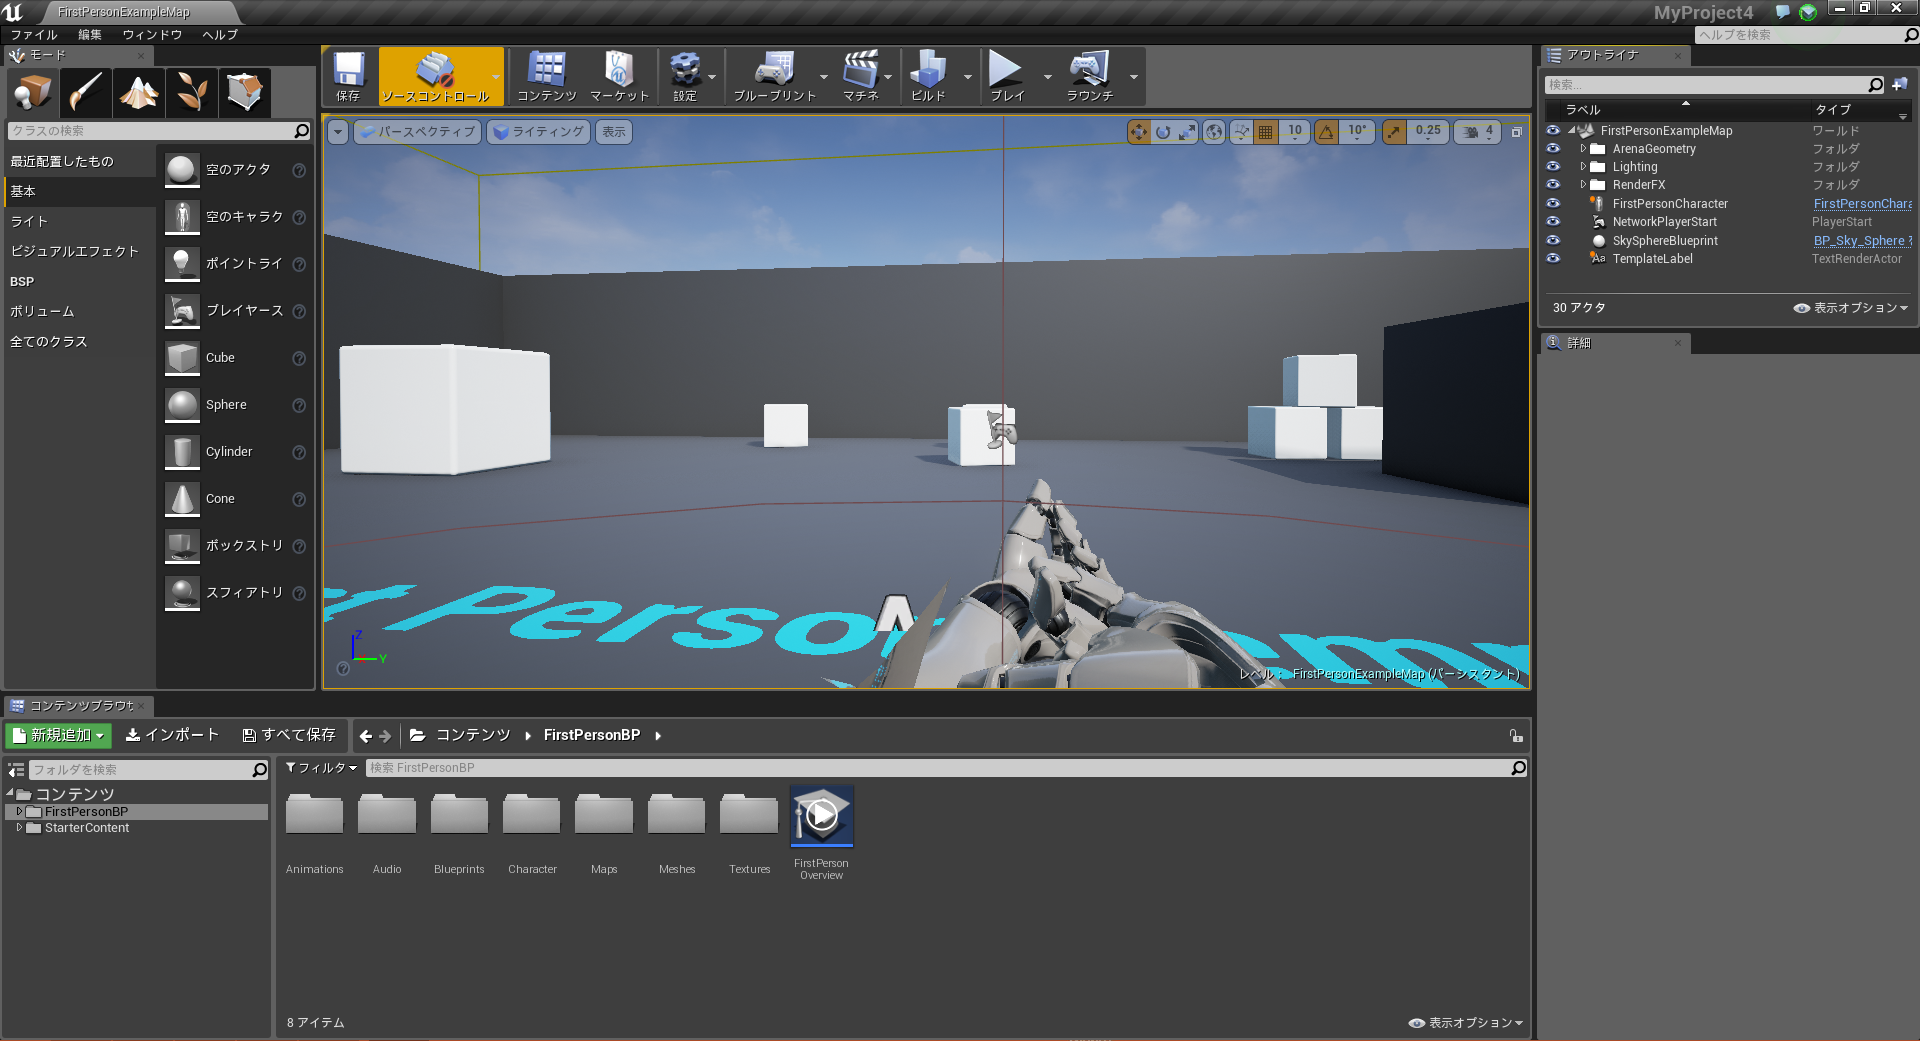This screenshot has height=1041, width=1920.
Task: Click the outliner search field
Action: 1715,85
